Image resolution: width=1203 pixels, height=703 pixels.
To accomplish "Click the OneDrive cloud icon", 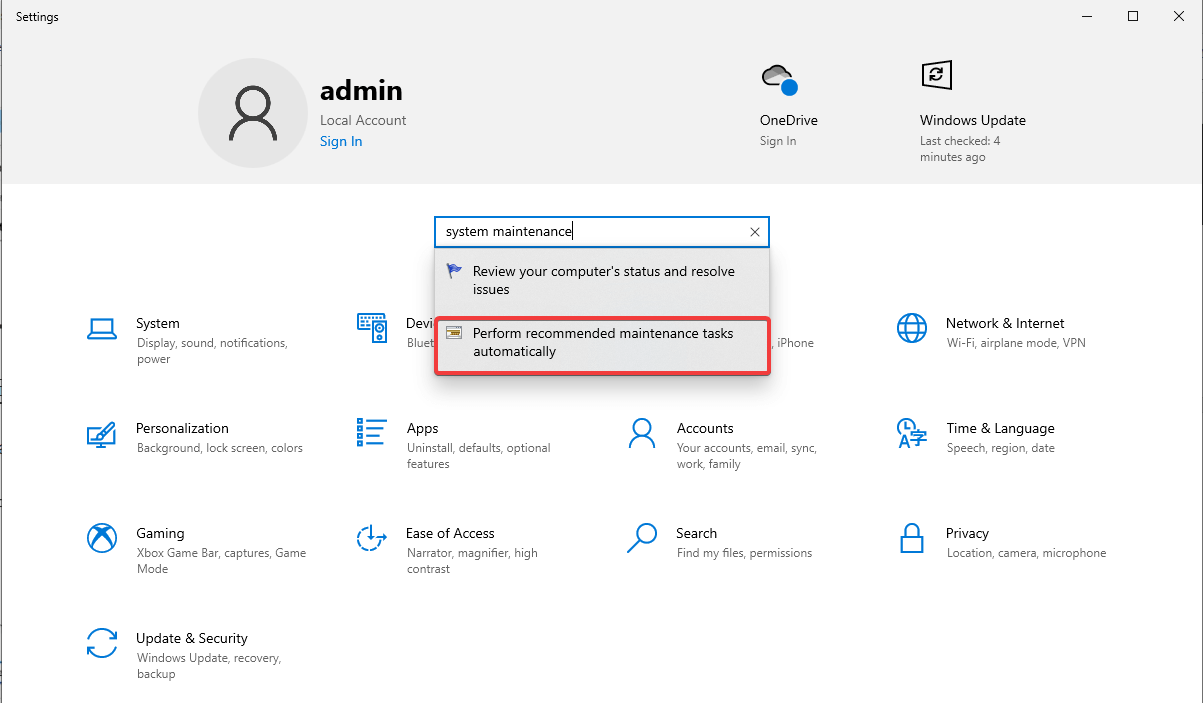I will (779, 76).
